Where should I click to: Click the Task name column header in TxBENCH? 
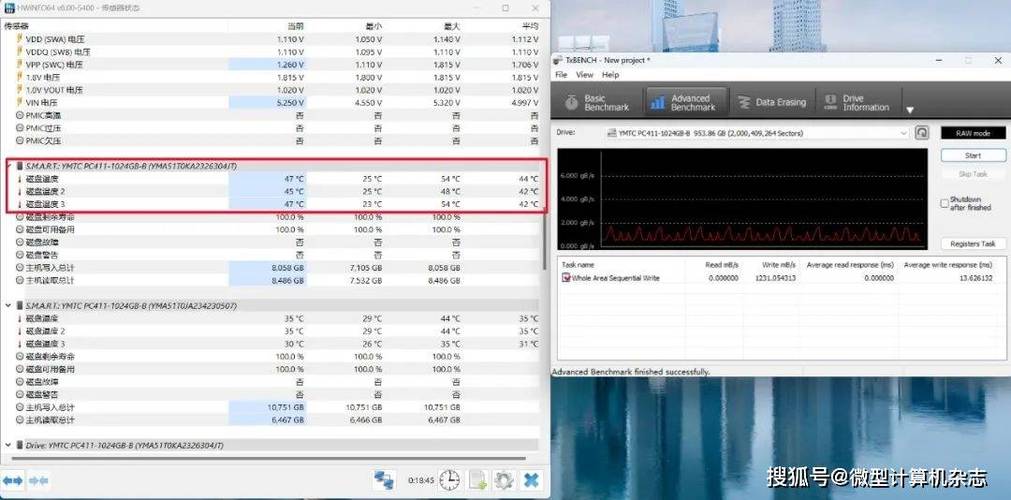point(578,265)
